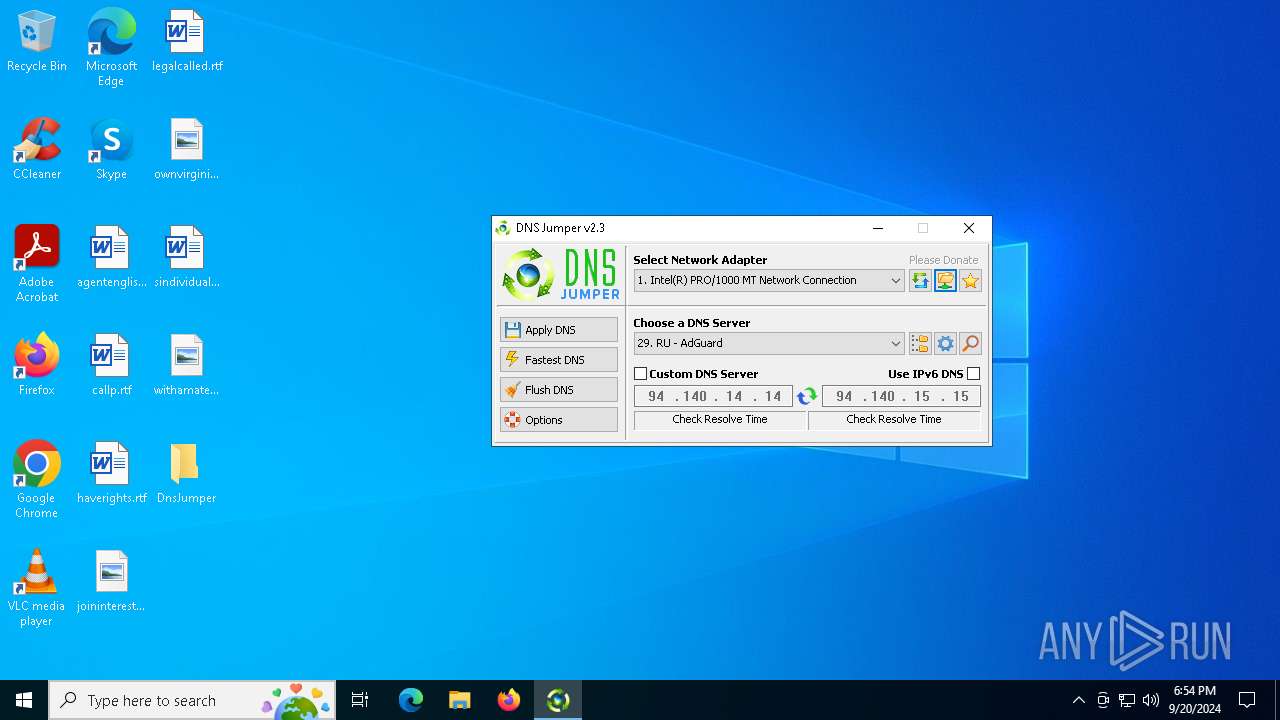
Task: Close the DNS Jumper window
Action: pyautogui.click(x=968, y=228)
